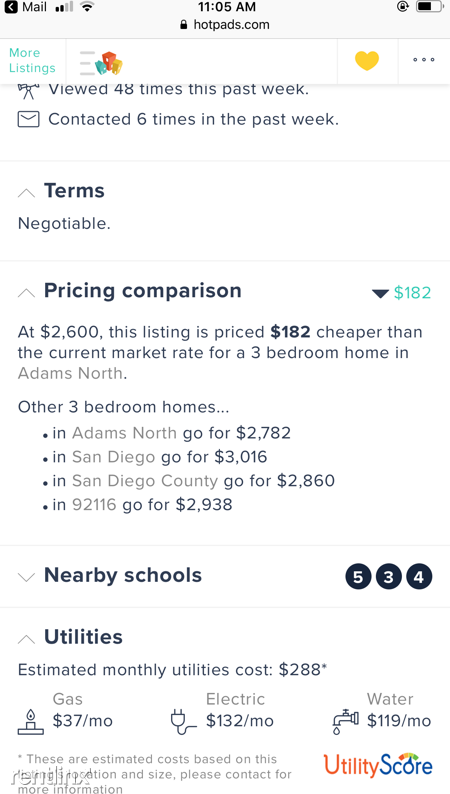Expand the Nearby schools section

[x=26, y=577]
